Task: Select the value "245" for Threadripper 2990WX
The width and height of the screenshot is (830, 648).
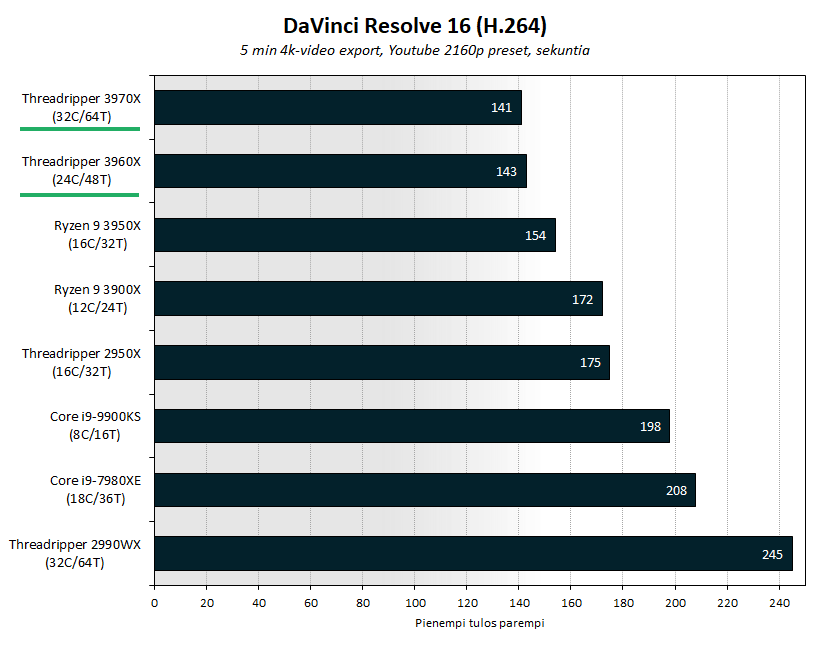Action: tap(772, 554)
